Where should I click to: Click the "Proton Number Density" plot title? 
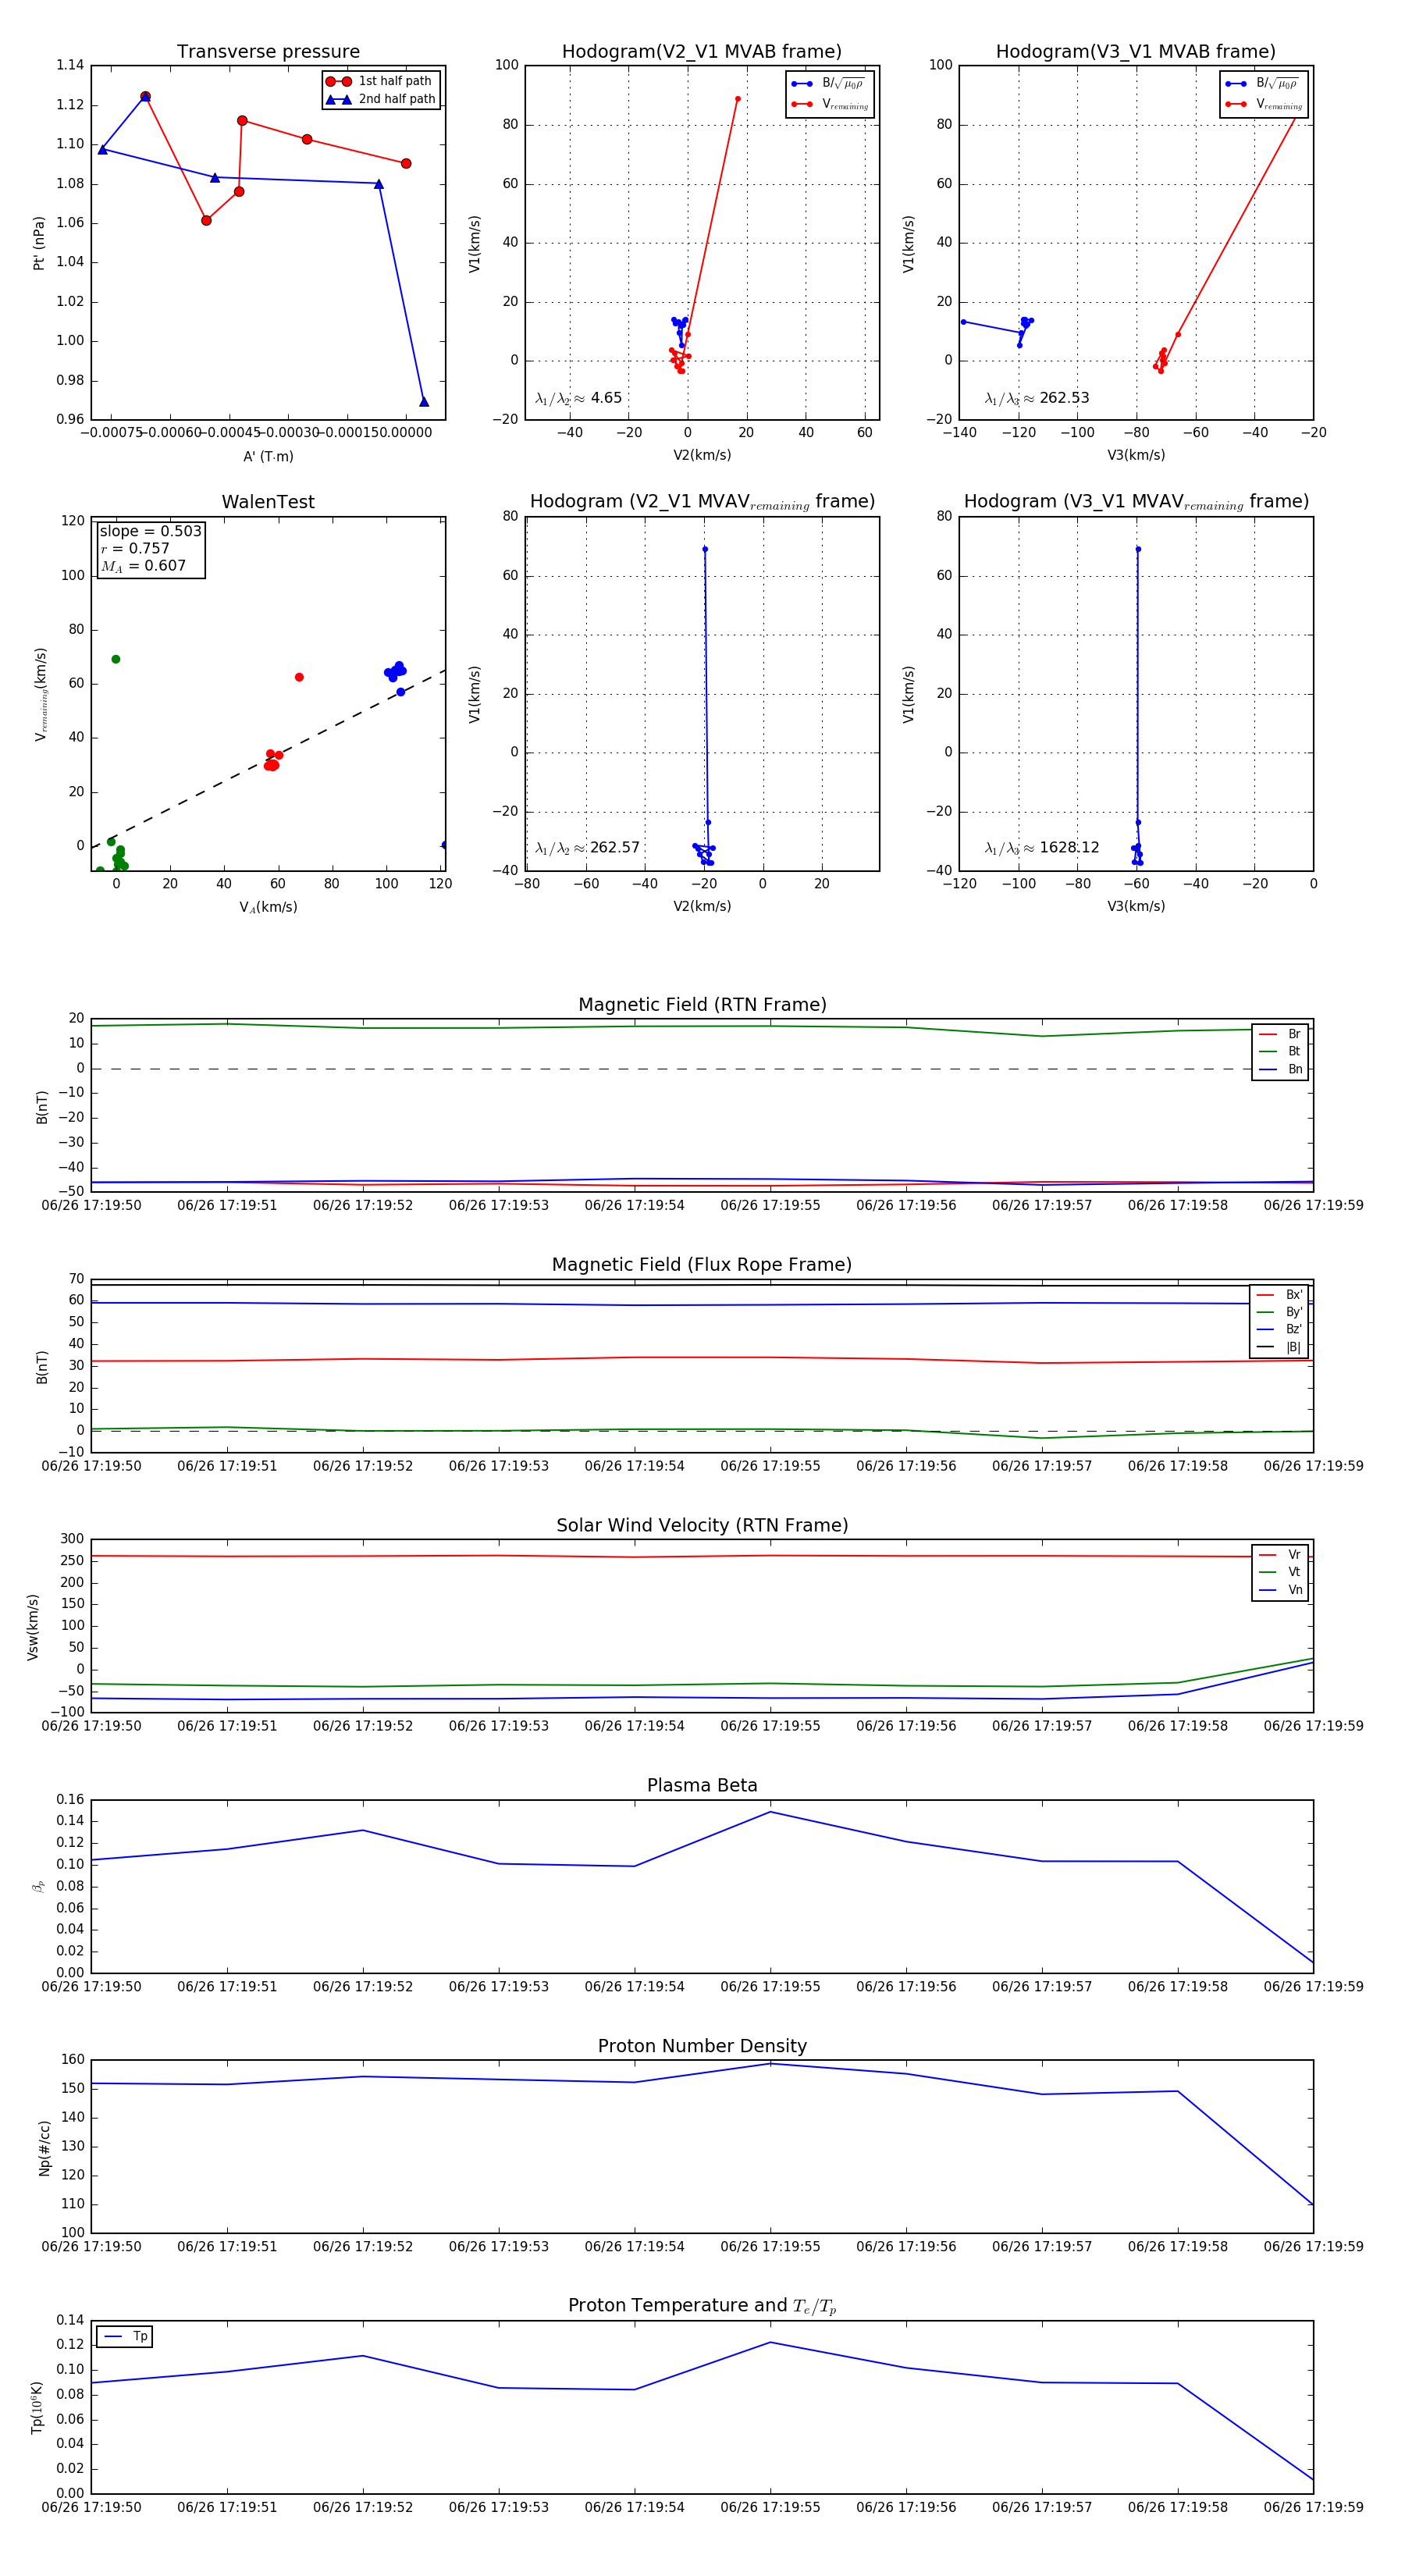pyautogui.click(x=702, y=2046)
